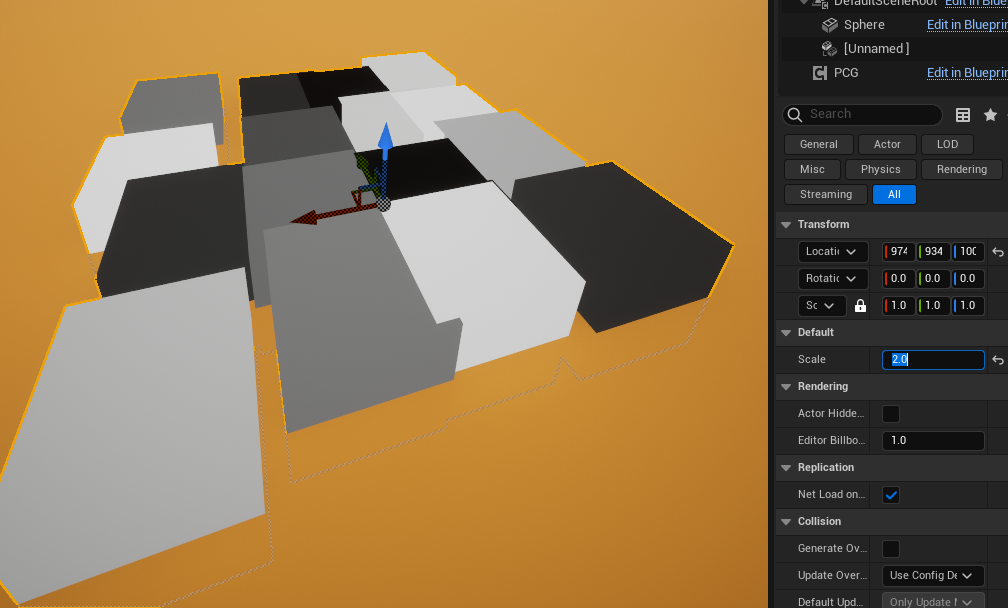Click the Location Y value field
This screenshot has height=608, width=1008.
click(933, 252)
